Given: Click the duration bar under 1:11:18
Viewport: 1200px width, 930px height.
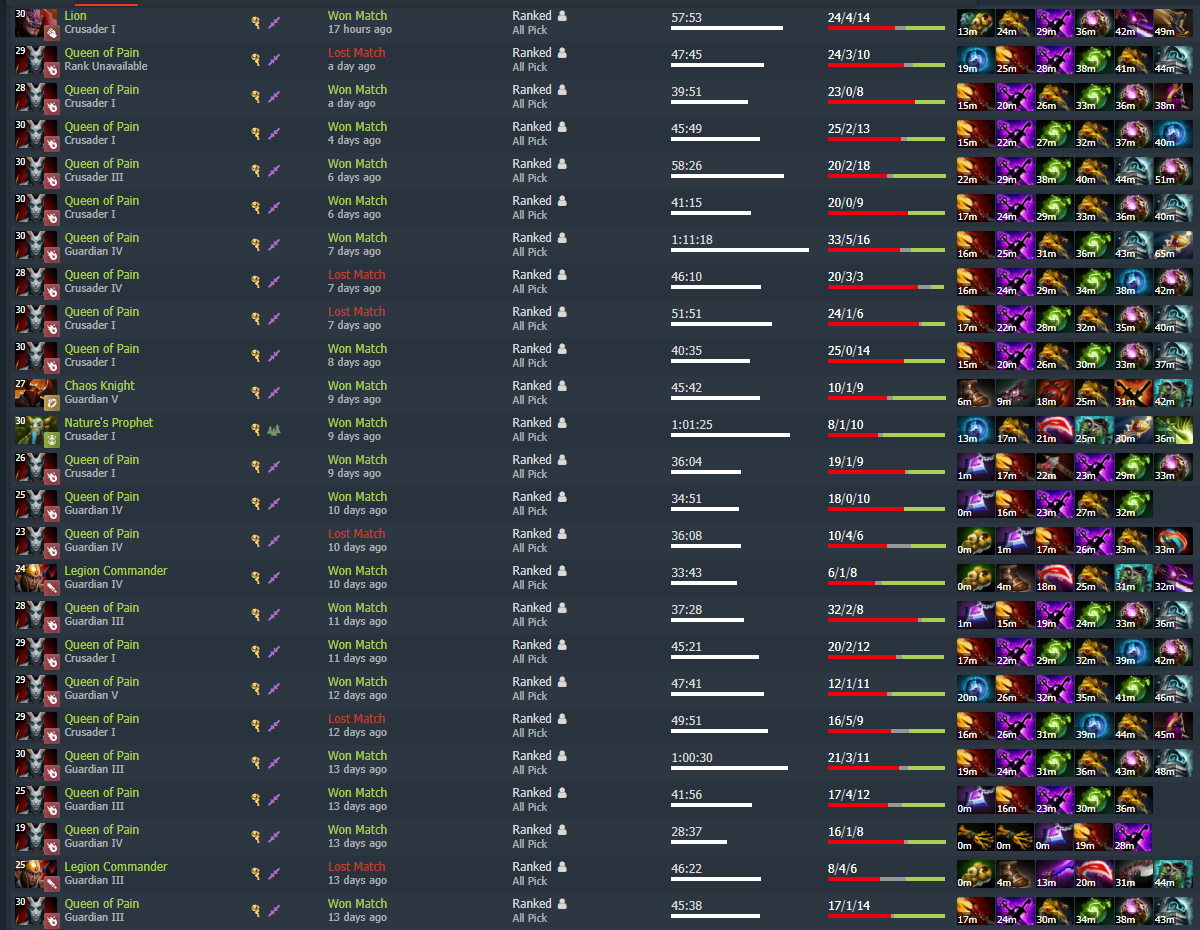Looking at the screenshot, I should 740,250.
